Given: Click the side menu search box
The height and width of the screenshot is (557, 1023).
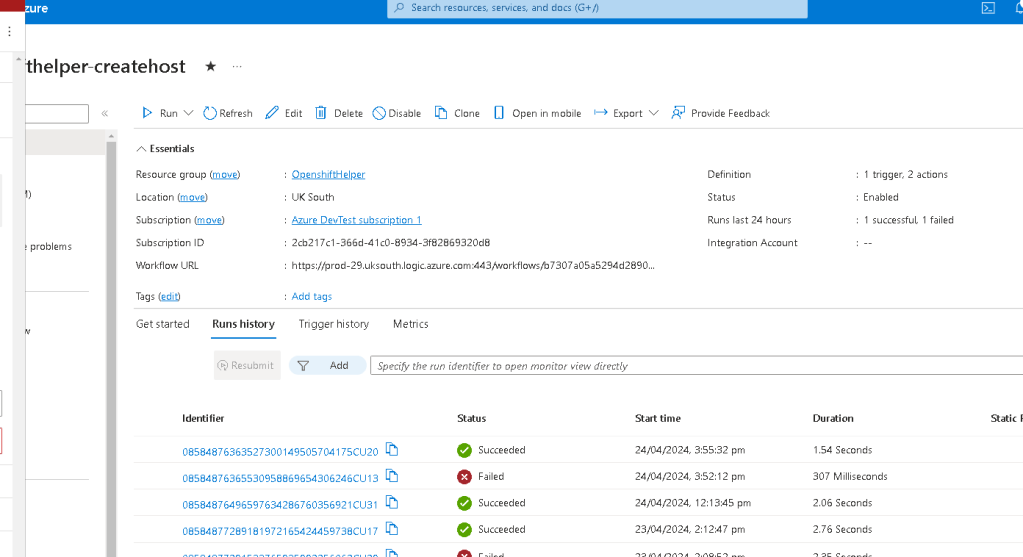Looking at the screenshot, I should point(57,113).
